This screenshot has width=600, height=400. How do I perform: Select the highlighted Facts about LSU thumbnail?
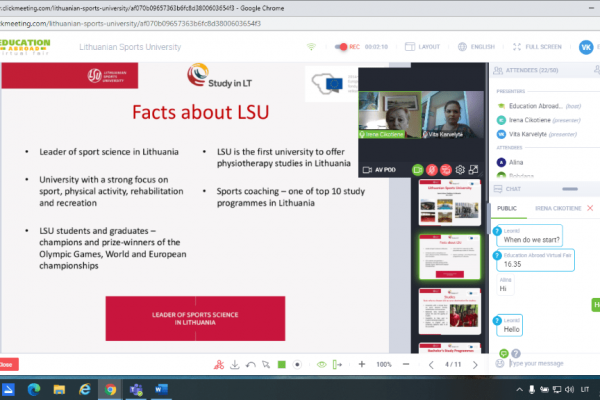(x=450, y=257)
